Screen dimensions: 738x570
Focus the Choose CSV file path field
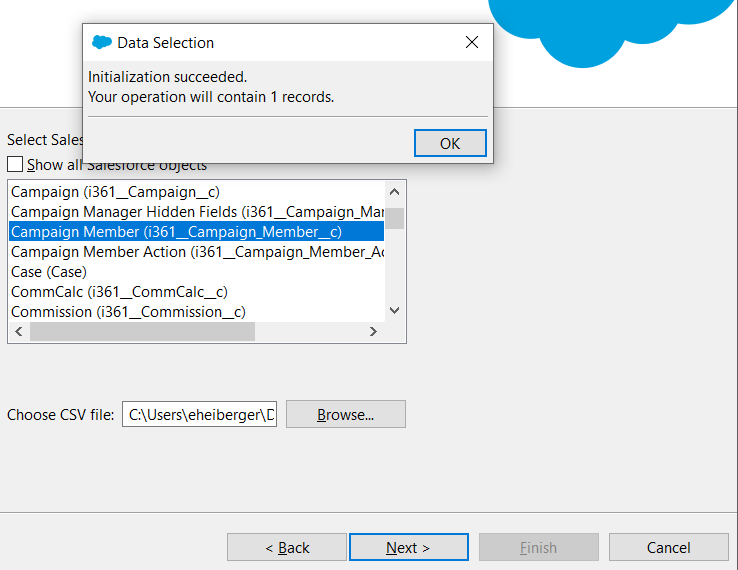coord(200,414)
